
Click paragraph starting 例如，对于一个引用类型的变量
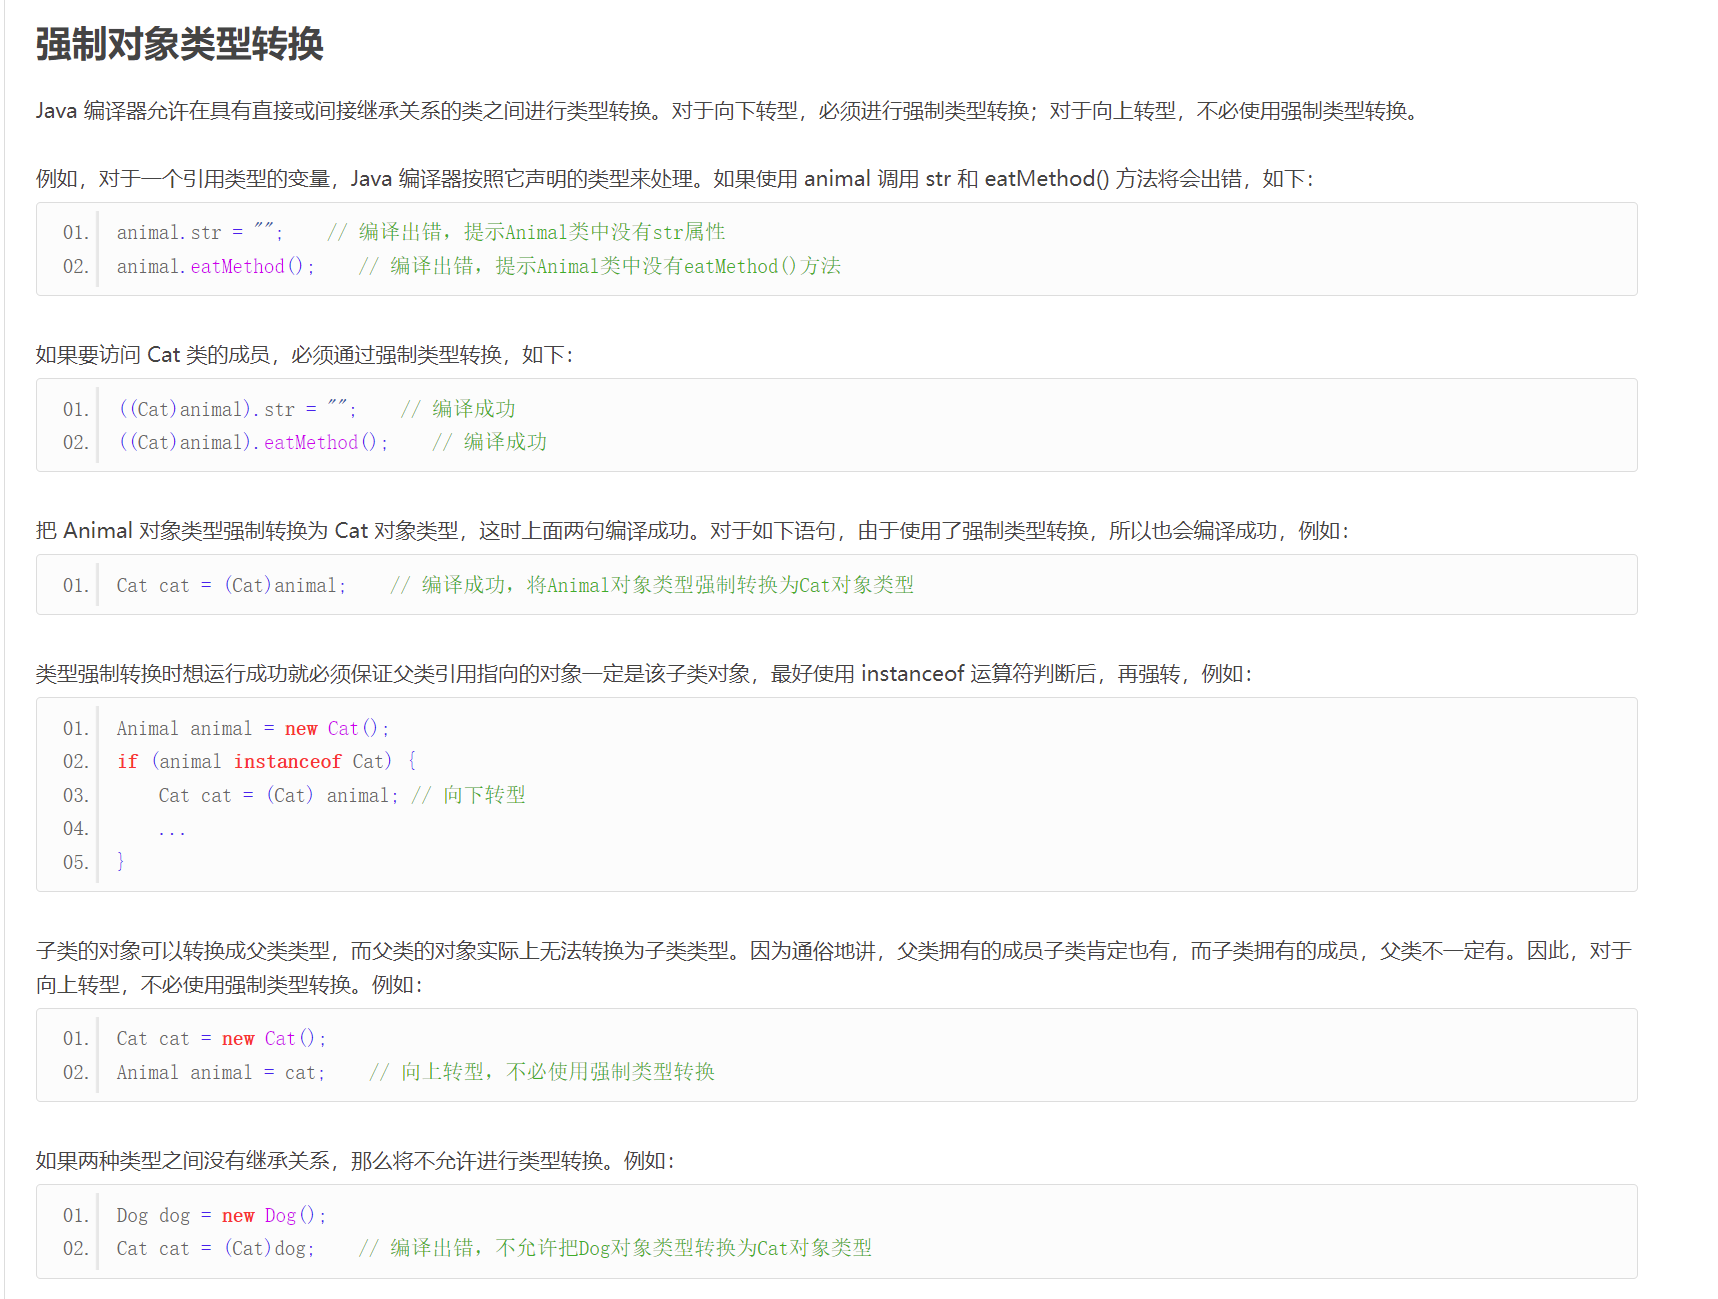coord(675,179)
